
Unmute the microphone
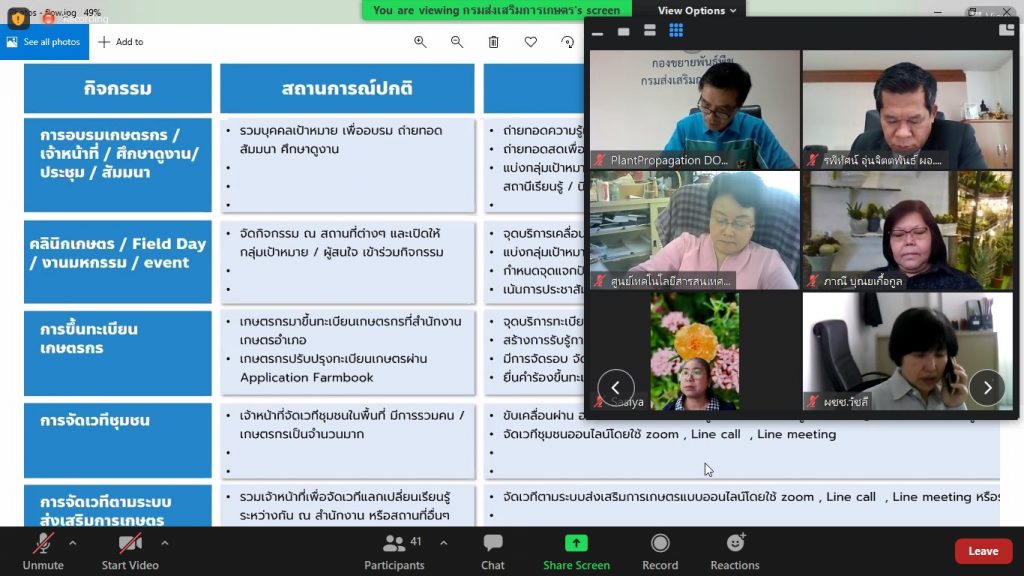pos(43,549)
